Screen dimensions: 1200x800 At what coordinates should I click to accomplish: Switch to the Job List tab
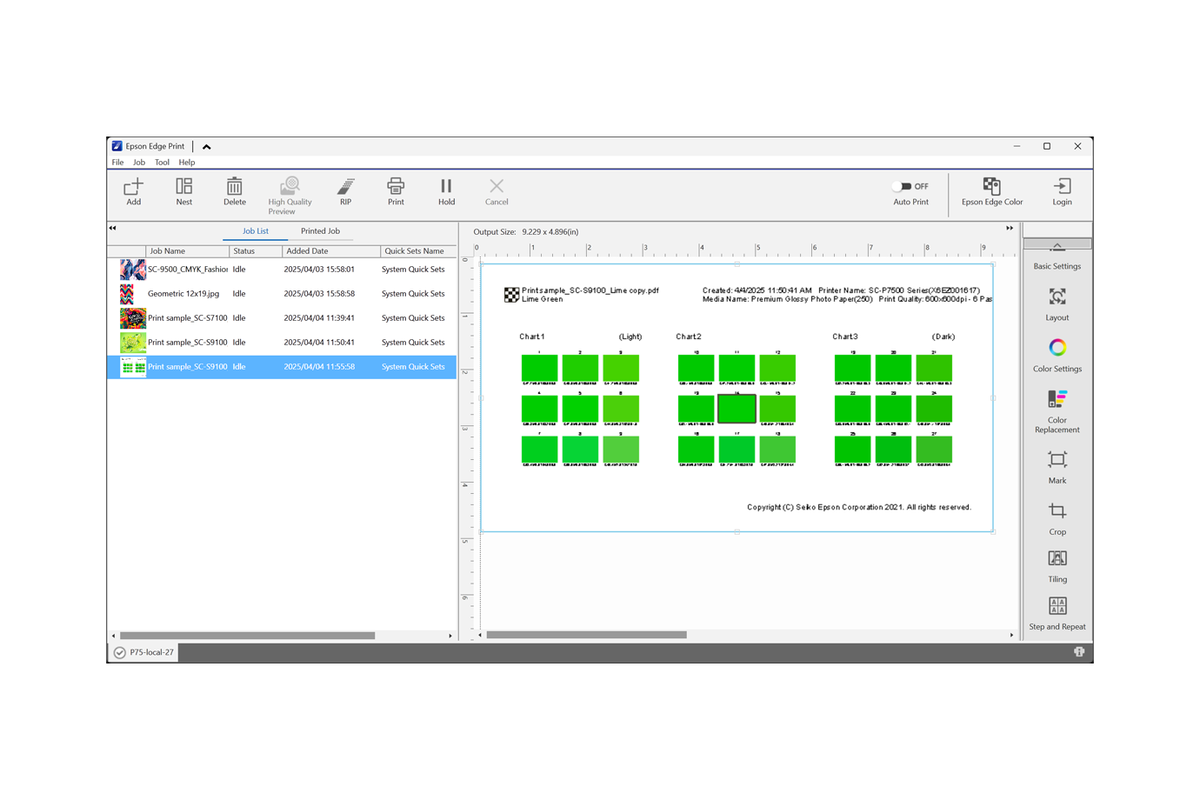255,231
